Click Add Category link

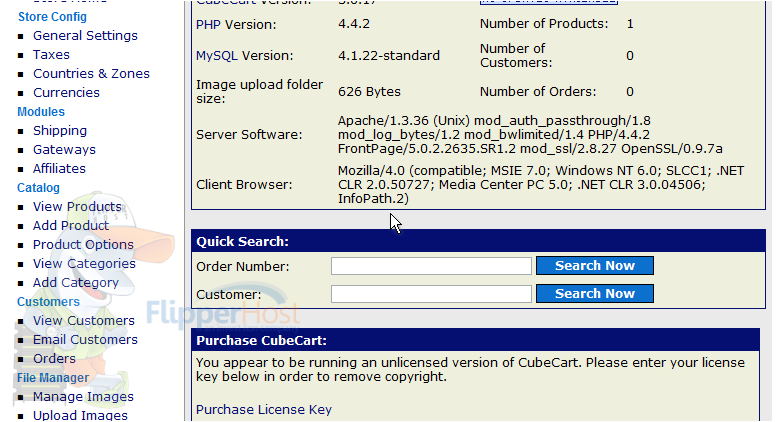(x=76, y=282)
